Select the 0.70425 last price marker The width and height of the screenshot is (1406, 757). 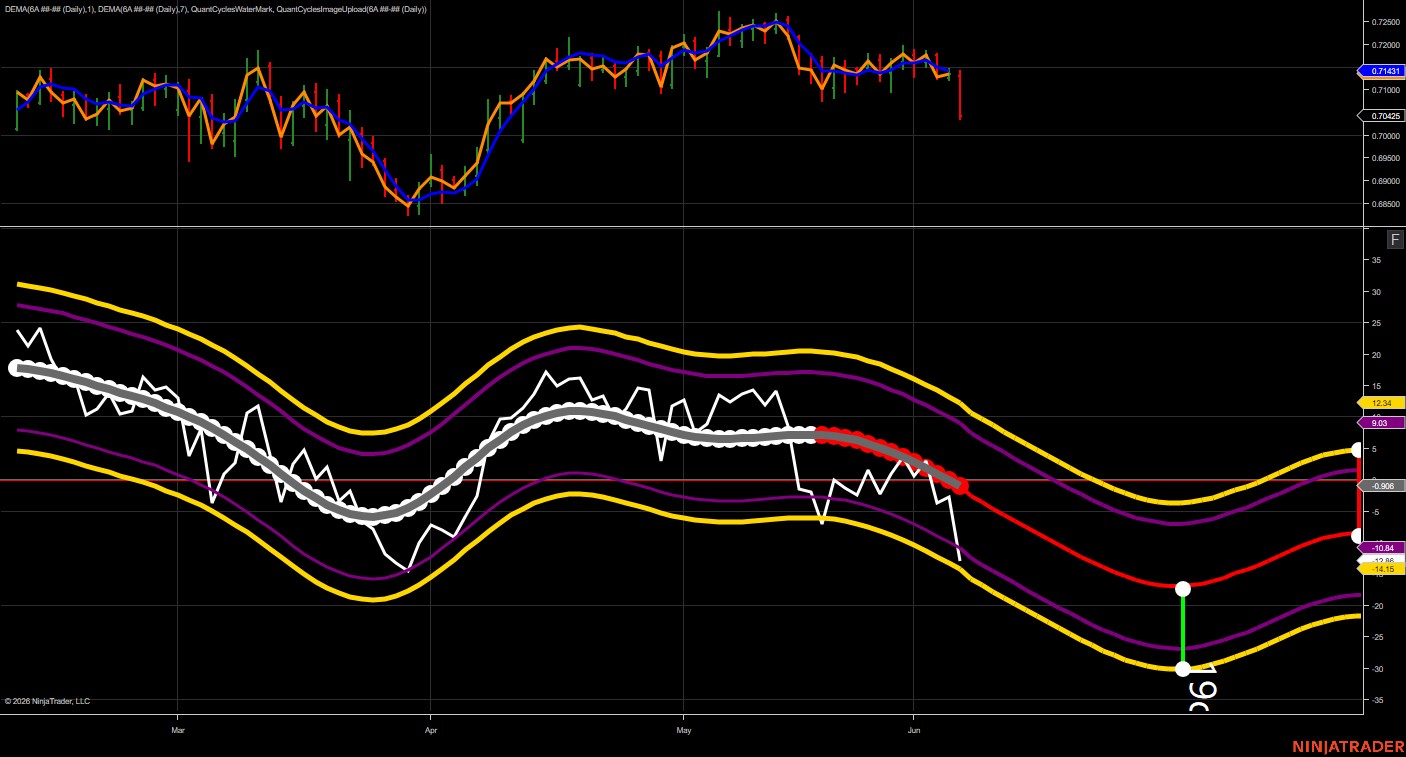point(1382,116)
